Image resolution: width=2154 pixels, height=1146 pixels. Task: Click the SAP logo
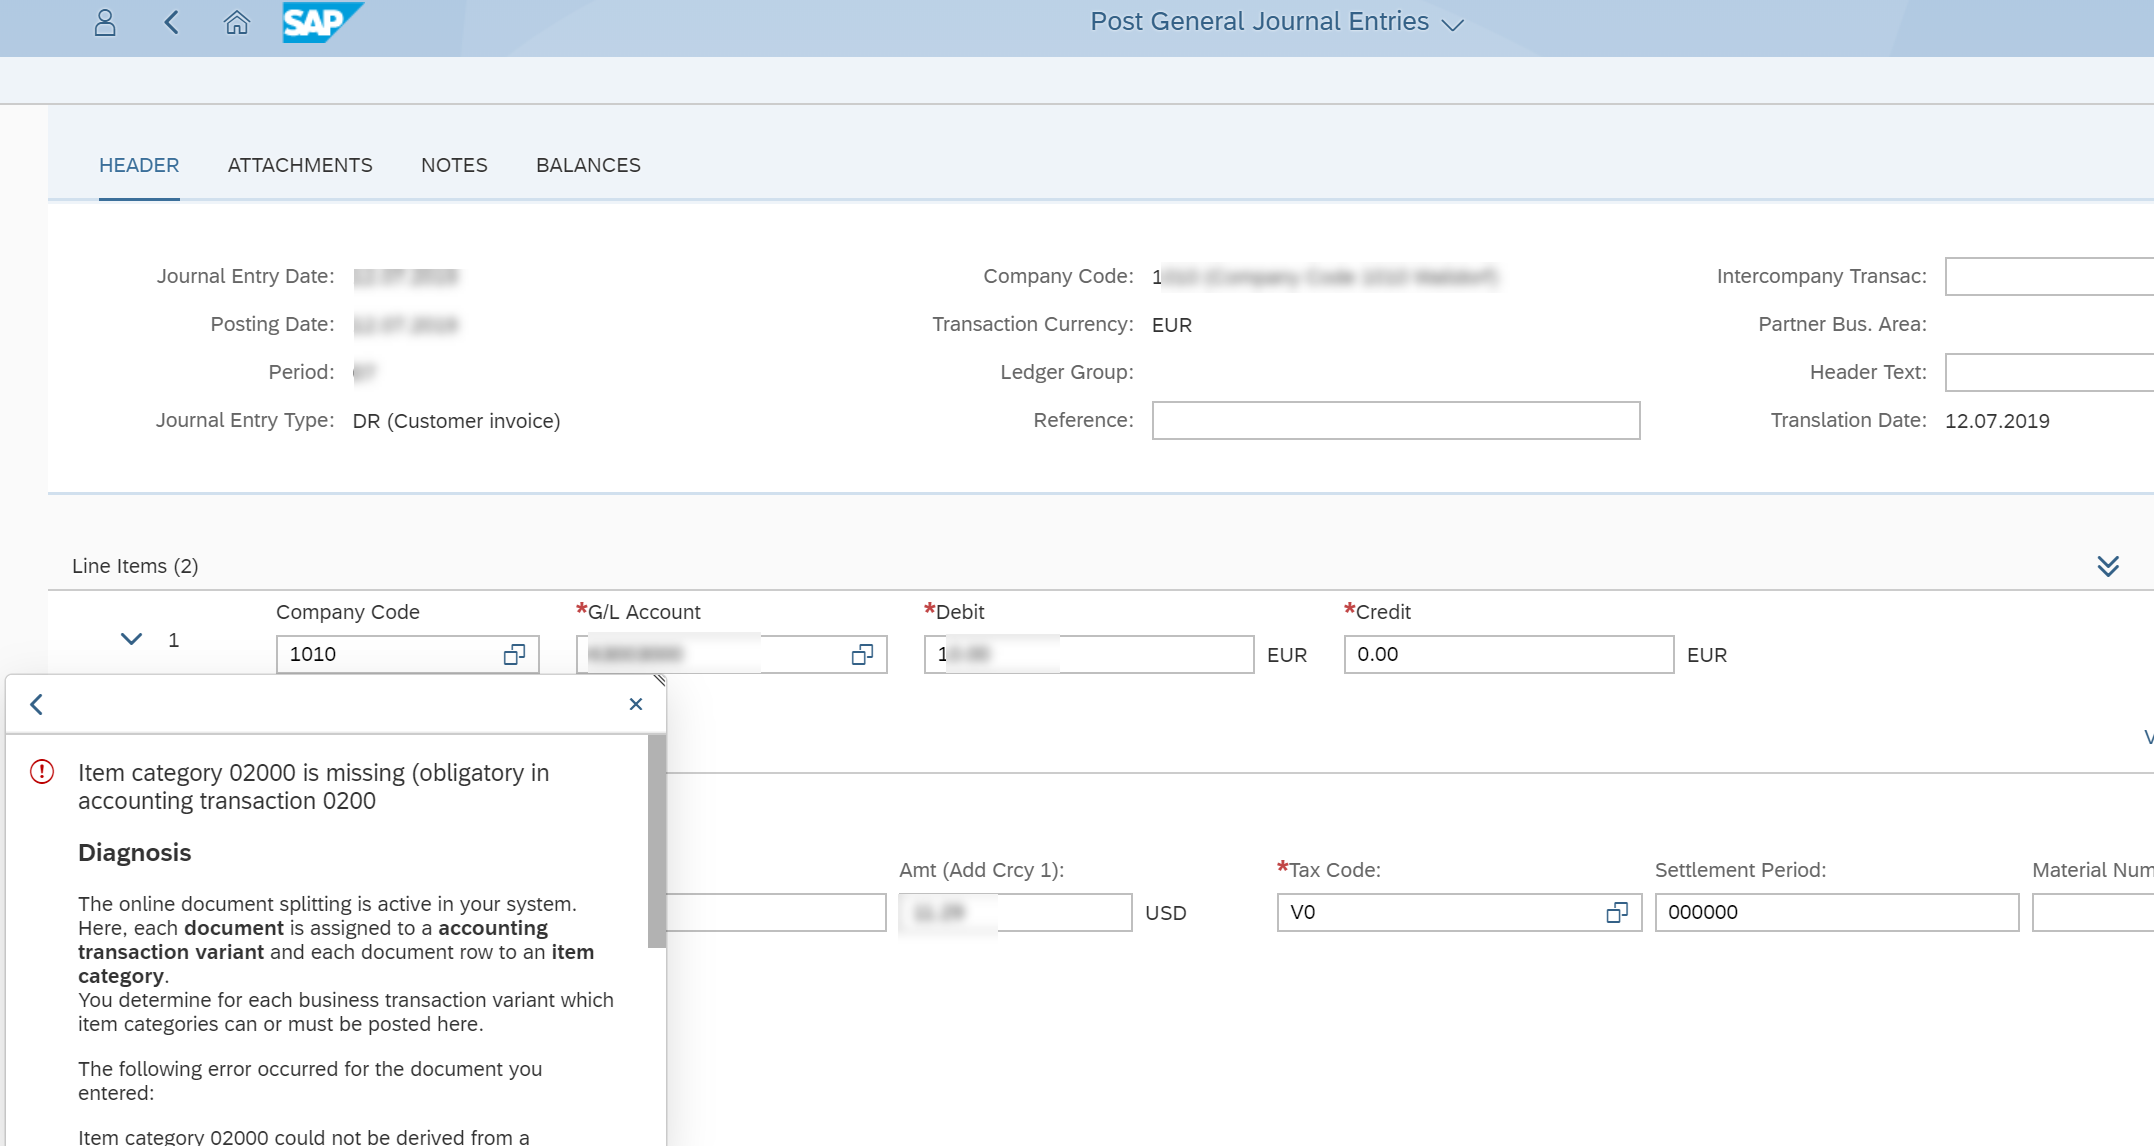(x=322, y=22)
